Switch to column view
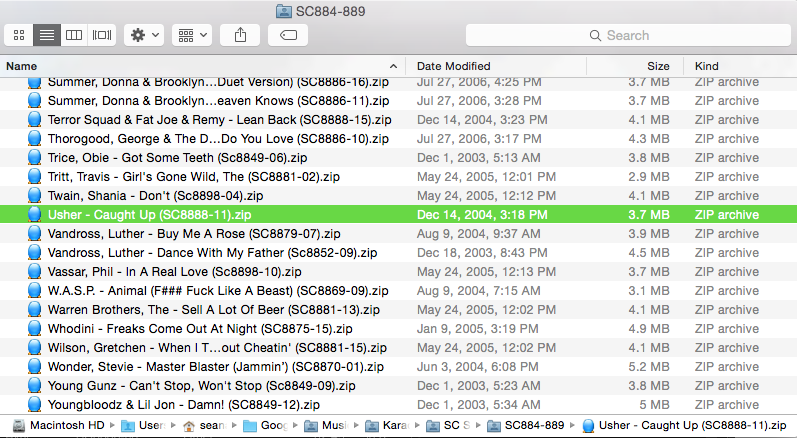 (x=74, y=35)
